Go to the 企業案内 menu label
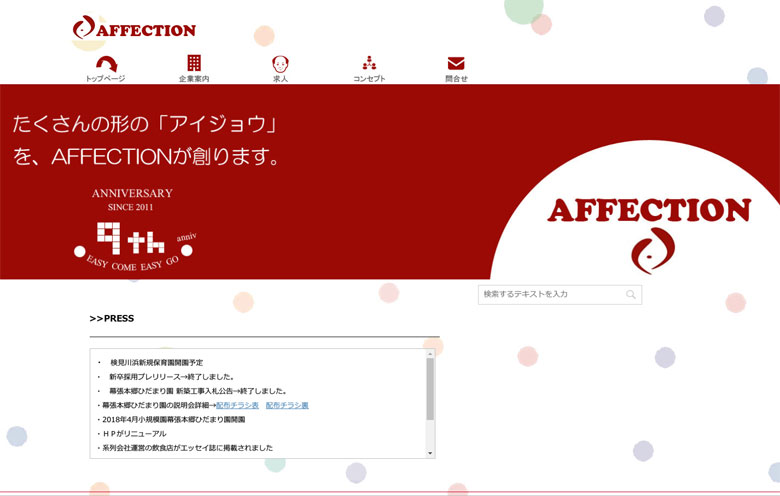780x496 pixels. coord(194,78)
